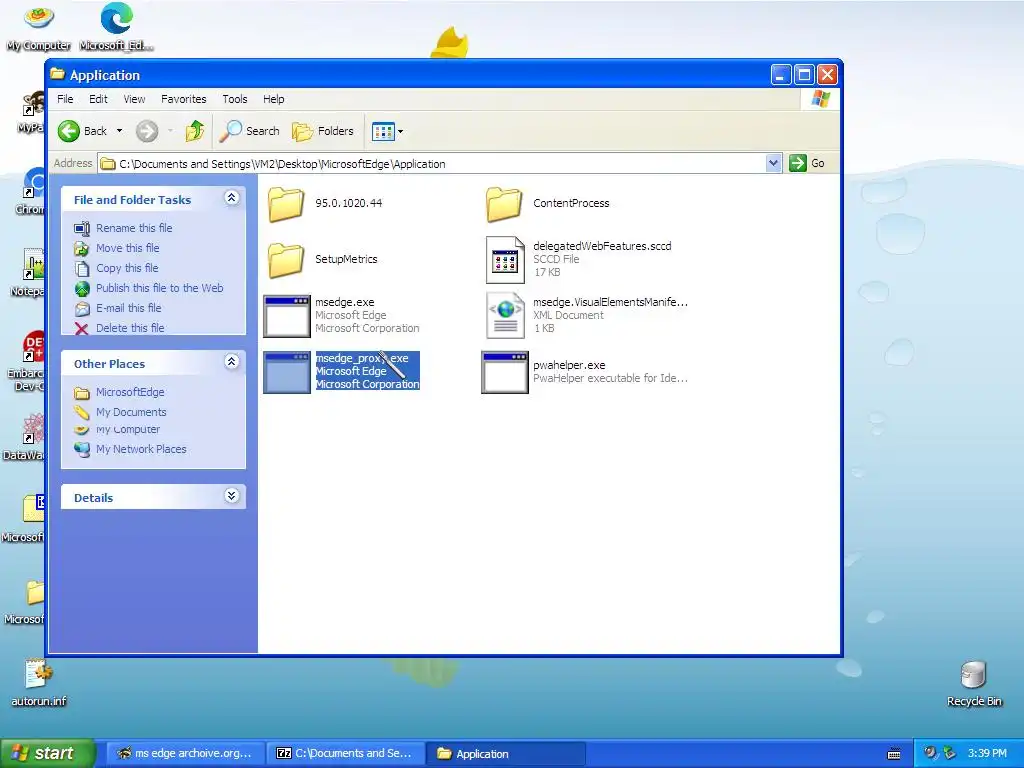The height and width of the screenshot is (768, 1024).
Task: Select the msedge_proxy.exe icon
Action: click(287, 372)
